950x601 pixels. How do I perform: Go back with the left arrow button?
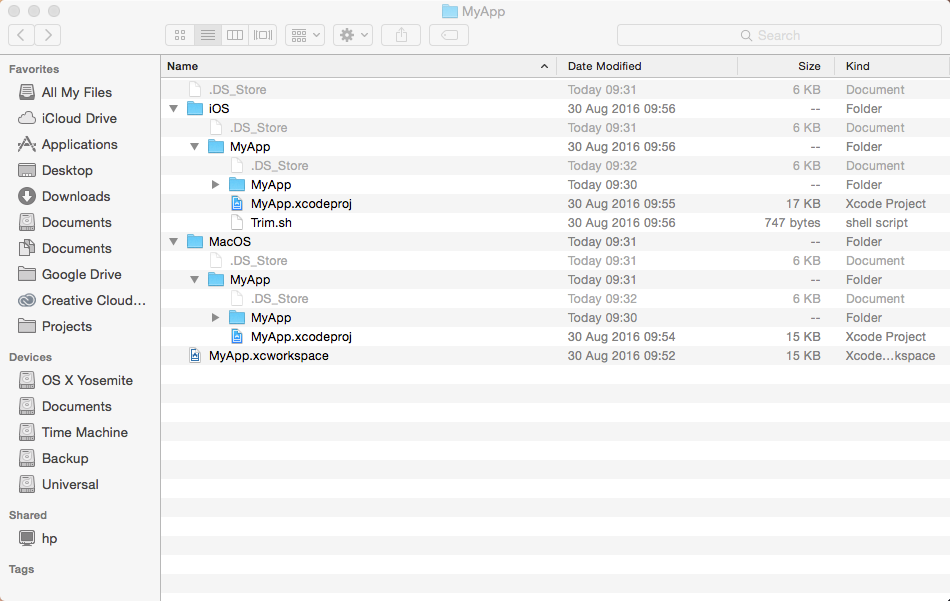pyautogui.click(x=21, y=35)
